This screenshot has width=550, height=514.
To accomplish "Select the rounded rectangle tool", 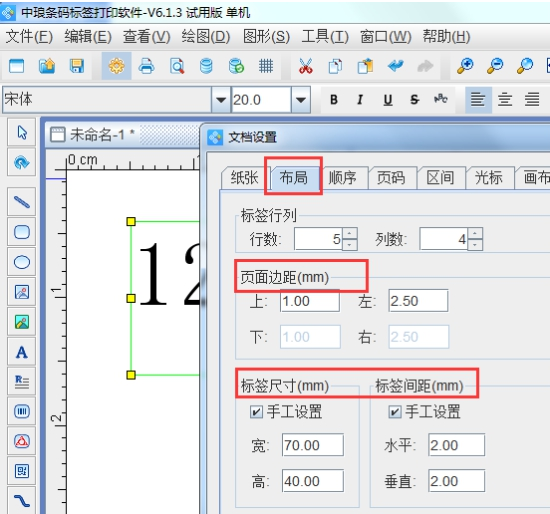I will [22, 232].
